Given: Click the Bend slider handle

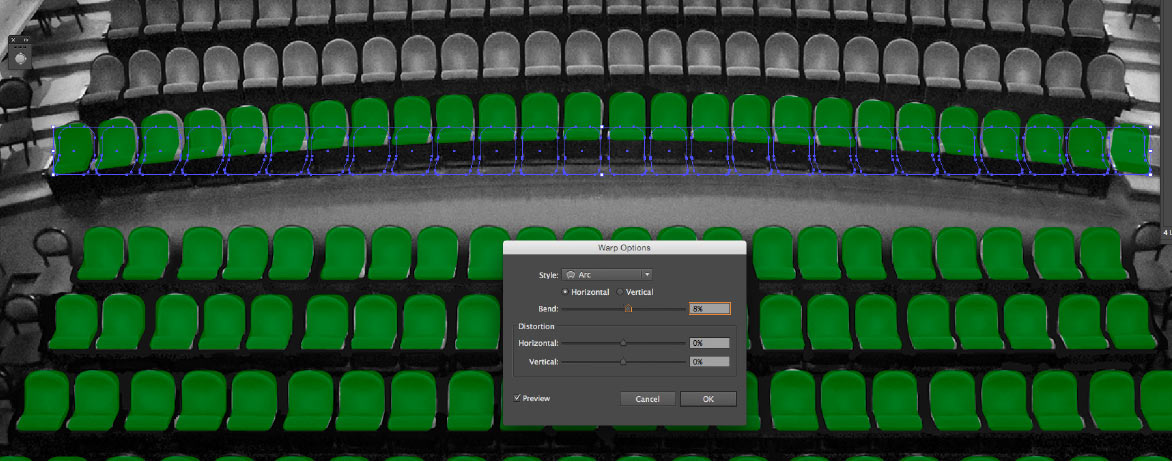Looking at the screenshot, I should (628, 309).
